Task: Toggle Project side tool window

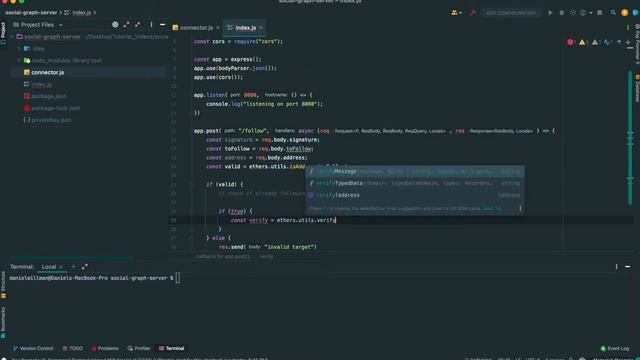Action: pos(3,33)
